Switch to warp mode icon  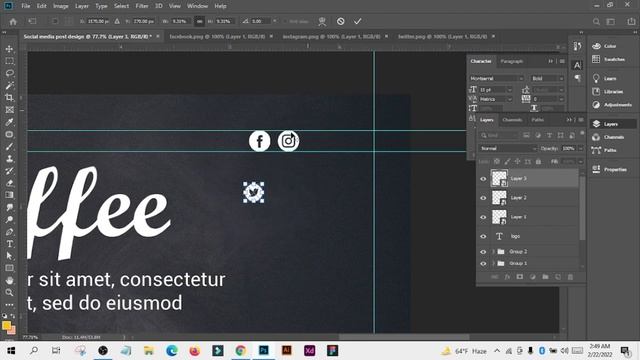coord(322,21)
